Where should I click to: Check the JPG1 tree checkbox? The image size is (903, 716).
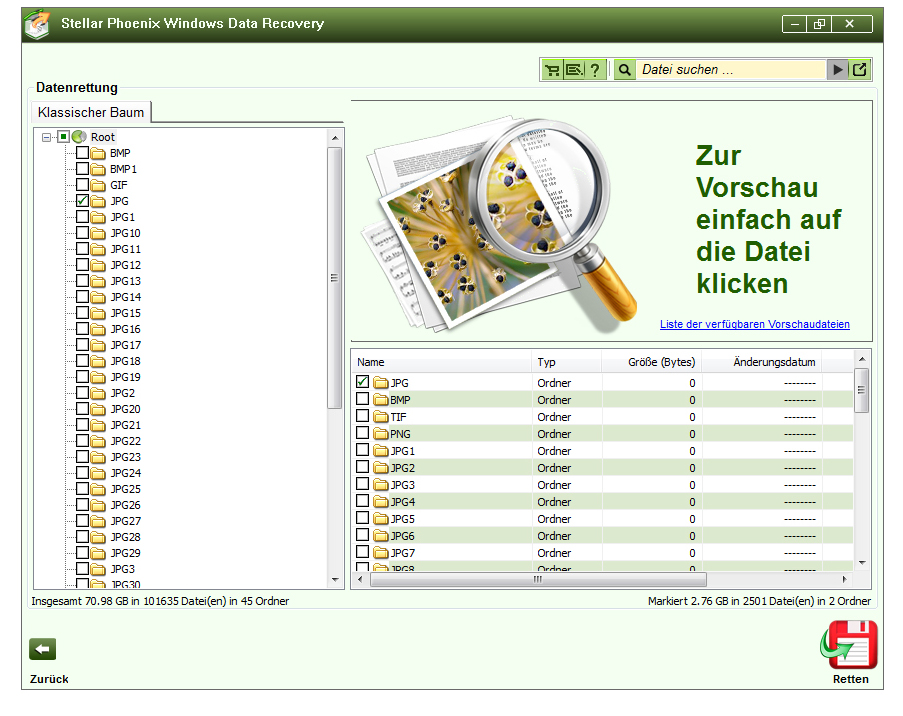(x=82, y=217)
